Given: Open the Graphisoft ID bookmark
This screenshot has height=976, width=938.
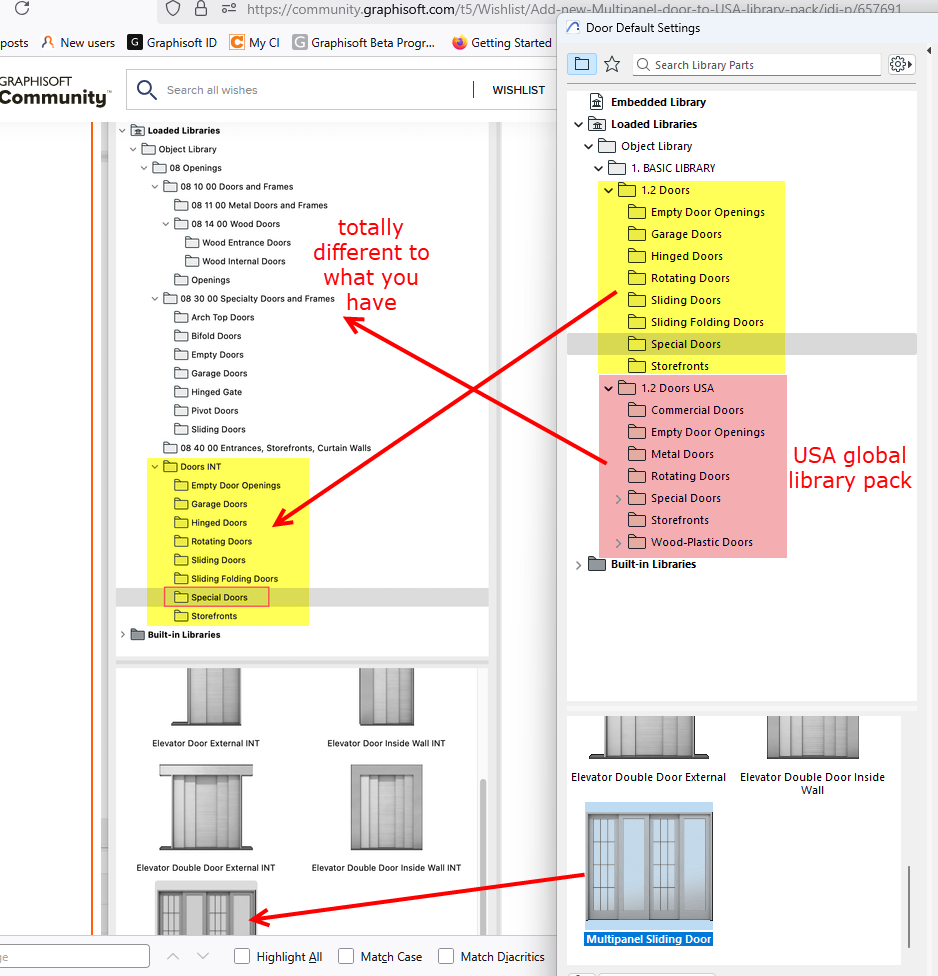Looking at the screenshot, I should tap(172, 42).
